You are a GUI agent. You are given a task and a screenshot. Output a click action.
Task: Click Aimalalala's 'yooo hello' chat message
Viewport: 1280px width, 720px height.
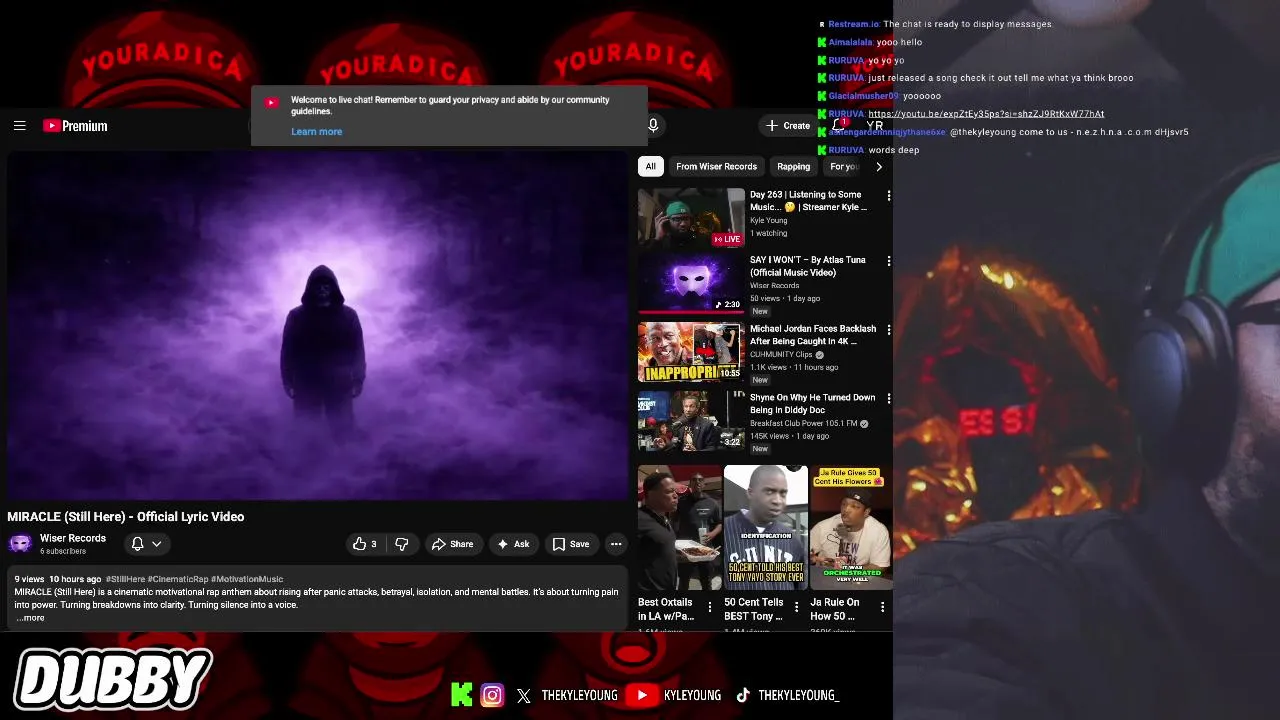899,42
